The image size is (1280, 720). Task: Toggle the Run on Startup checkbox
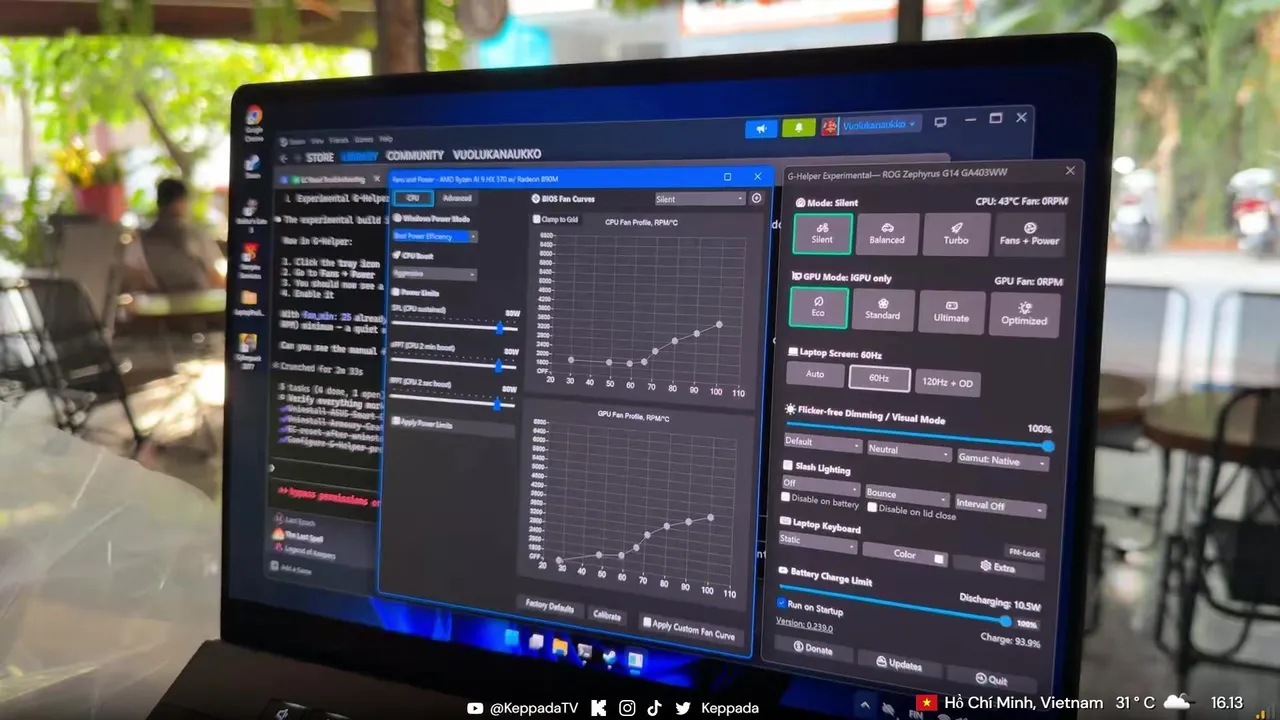tap(781, 604)
